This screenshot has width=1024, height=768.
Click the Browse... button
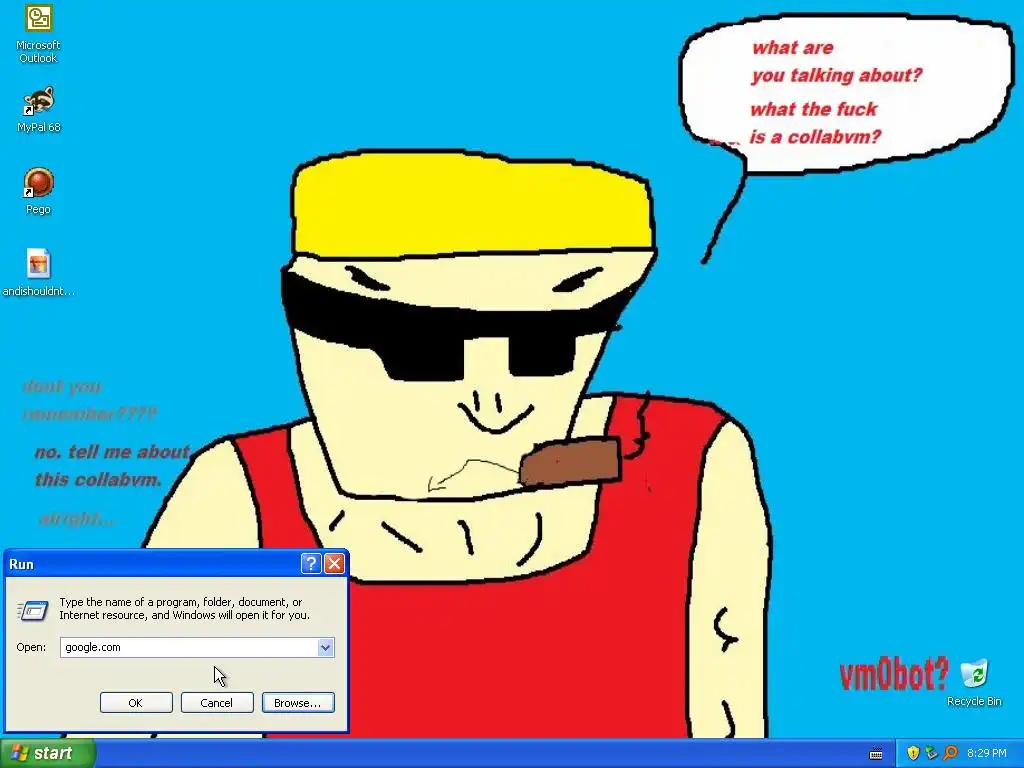tap(298, 703)
